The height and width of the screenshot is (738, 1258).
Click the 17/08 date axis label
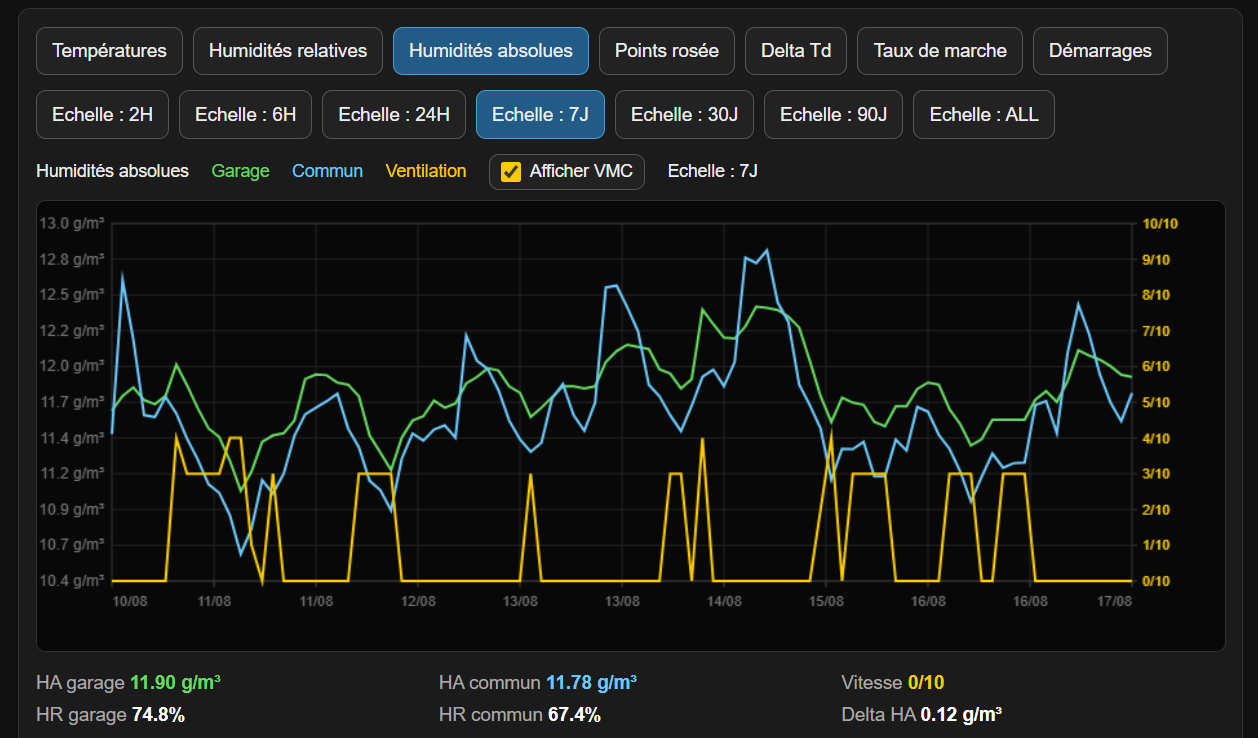coord(1114,601)
